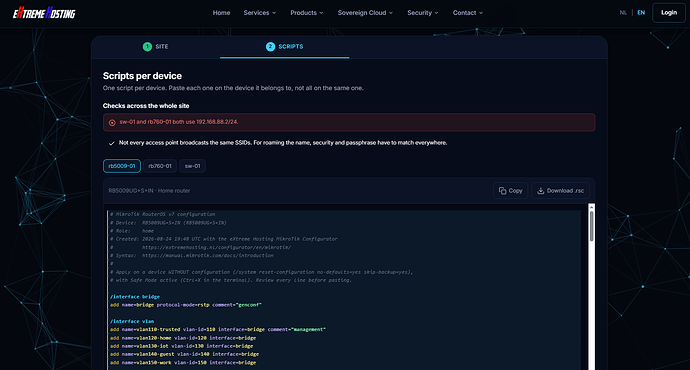Click the scrollbar thumb in the script box

[x=591, y=226]
